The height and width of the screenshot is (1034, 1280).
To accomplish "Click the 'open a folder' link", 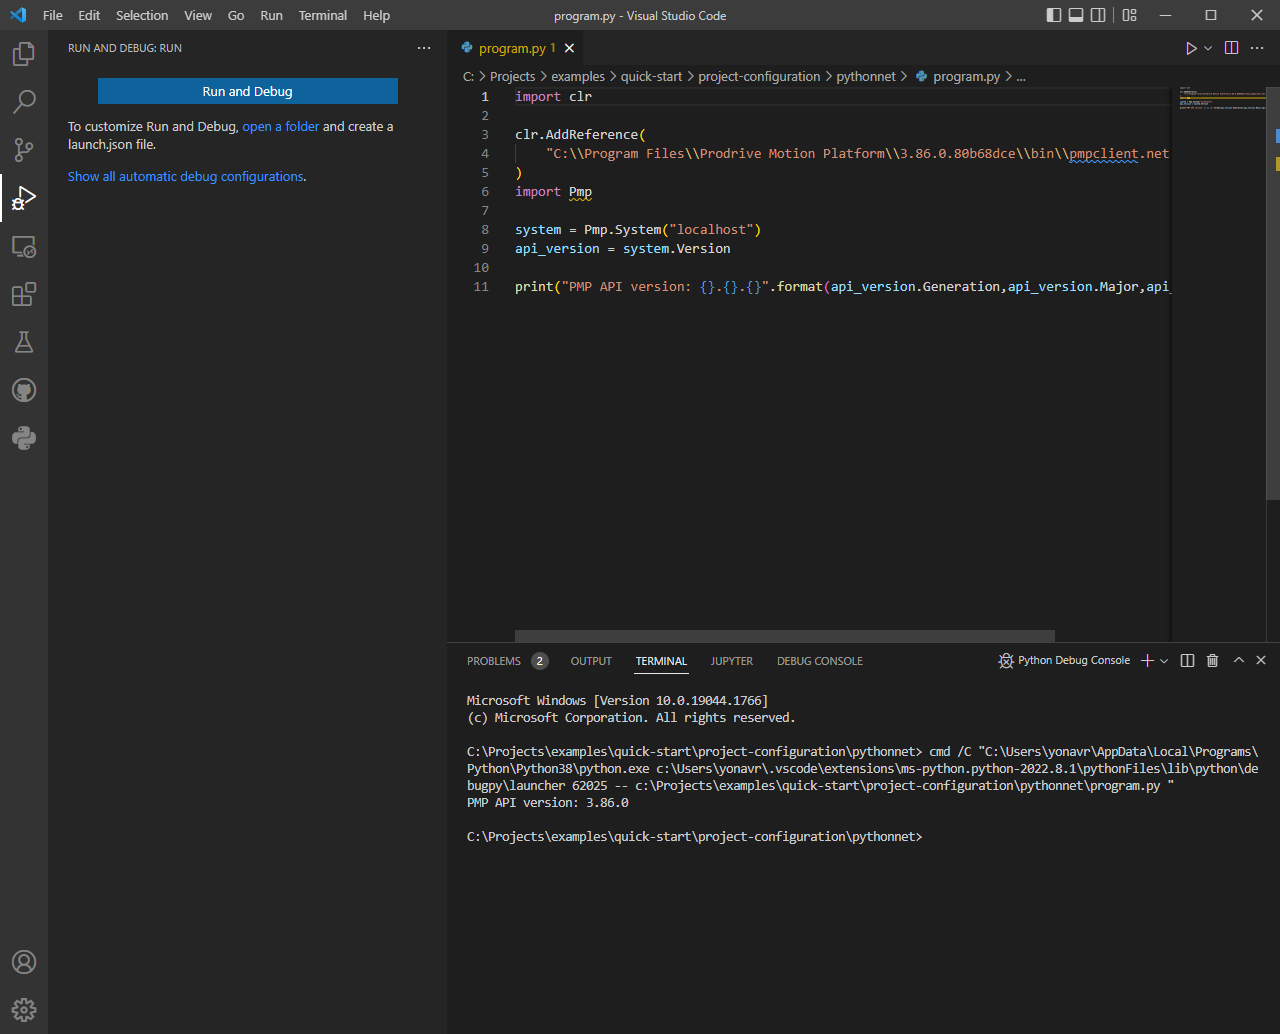I will (x=281, y=127).
